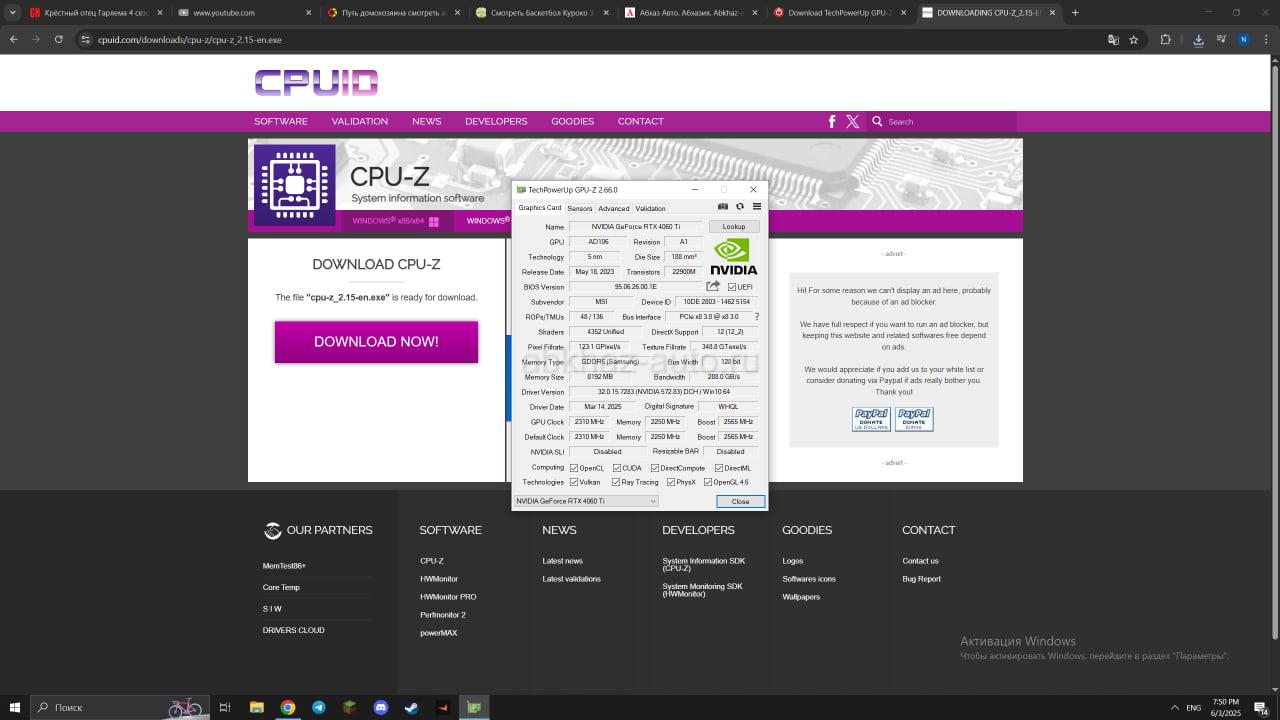This screenshot has height=720, width=1280.
Task: Click the Windows taskbar search box
Action: coord(120,707)
